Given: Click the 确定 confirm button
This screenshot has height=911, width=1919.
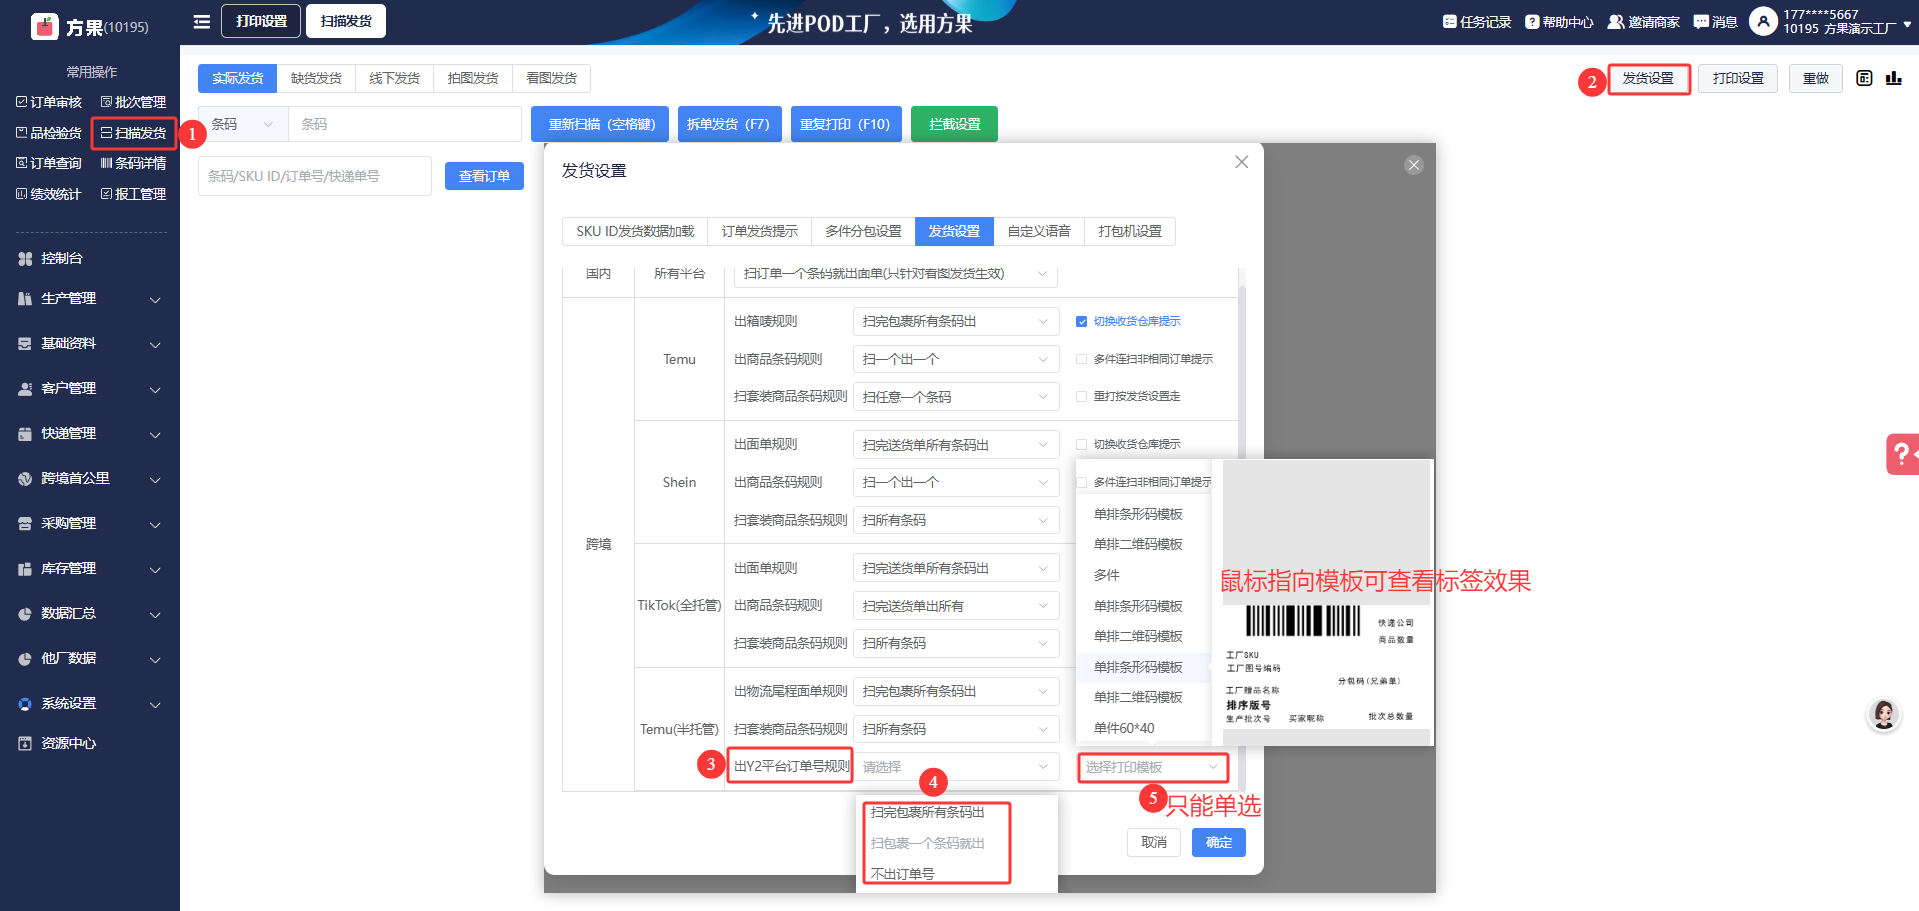Looking at the screenshot, I should tap(1218, 842).
